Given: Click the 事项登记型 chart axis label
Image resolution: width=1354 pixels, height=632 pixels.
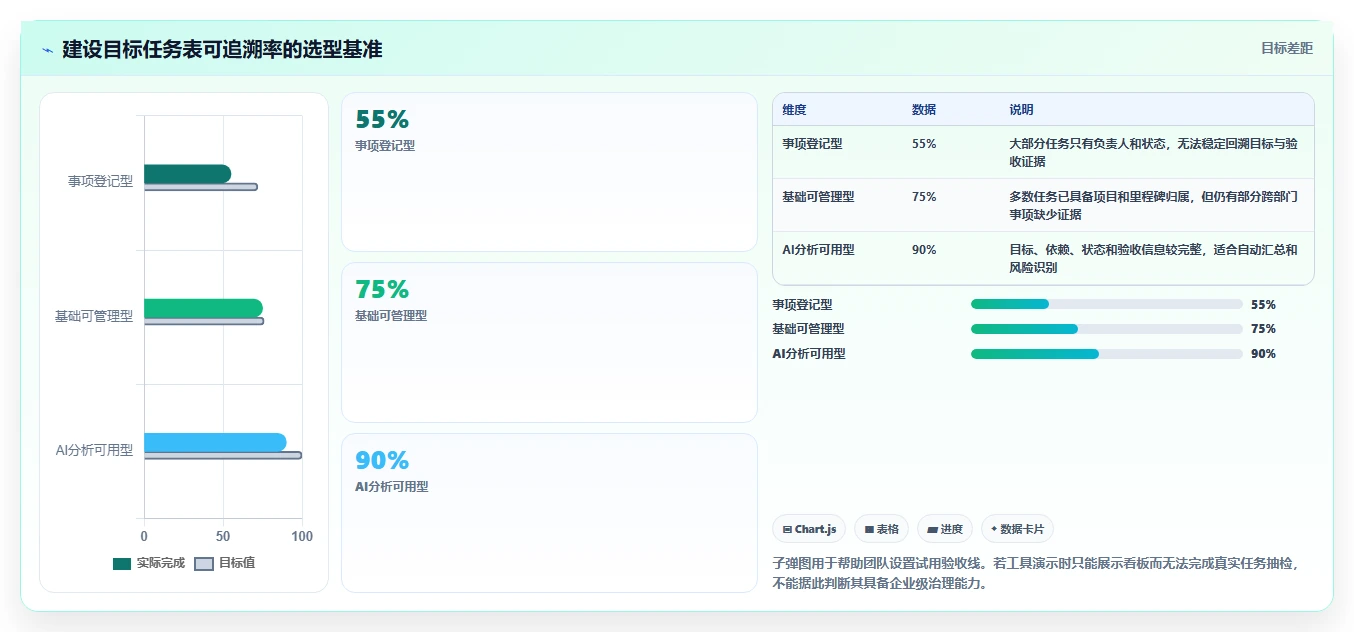Looking at the screenshot, I should coord(100,182).
